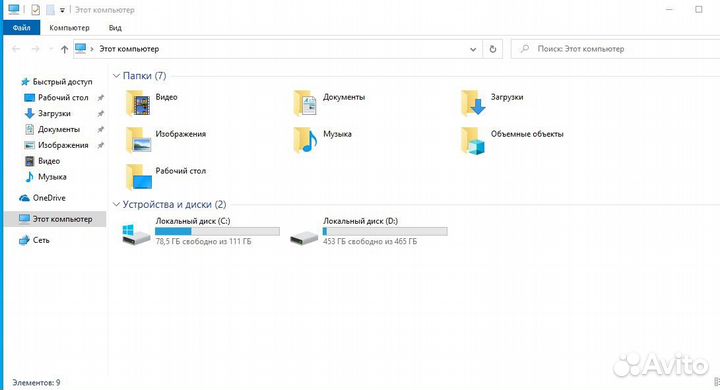This screenshot has width=720, height=390.
Task: Select Этот компьютер in the sidebar
Action: coord(55,219)
